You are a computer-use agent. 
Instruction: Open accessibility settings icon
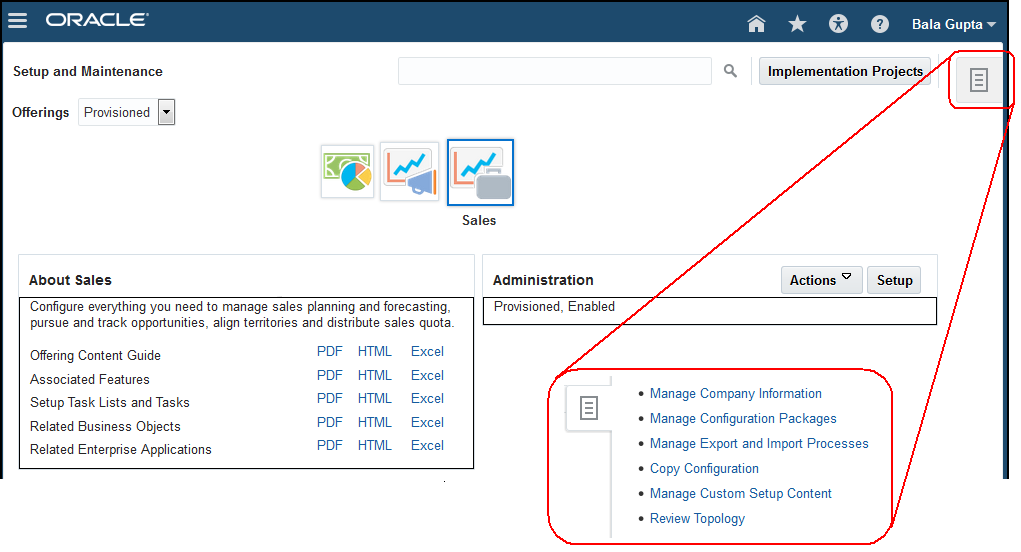[839, 24]
